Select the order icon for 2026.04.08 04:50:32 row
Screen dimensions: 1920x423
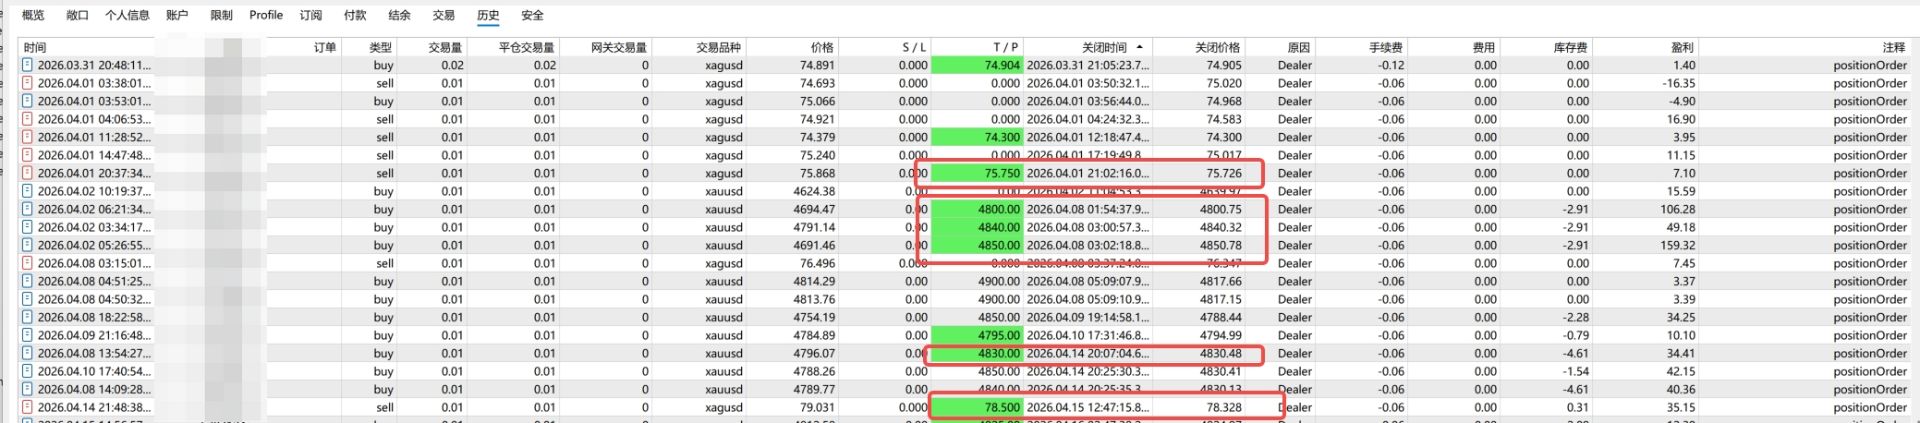27,299
